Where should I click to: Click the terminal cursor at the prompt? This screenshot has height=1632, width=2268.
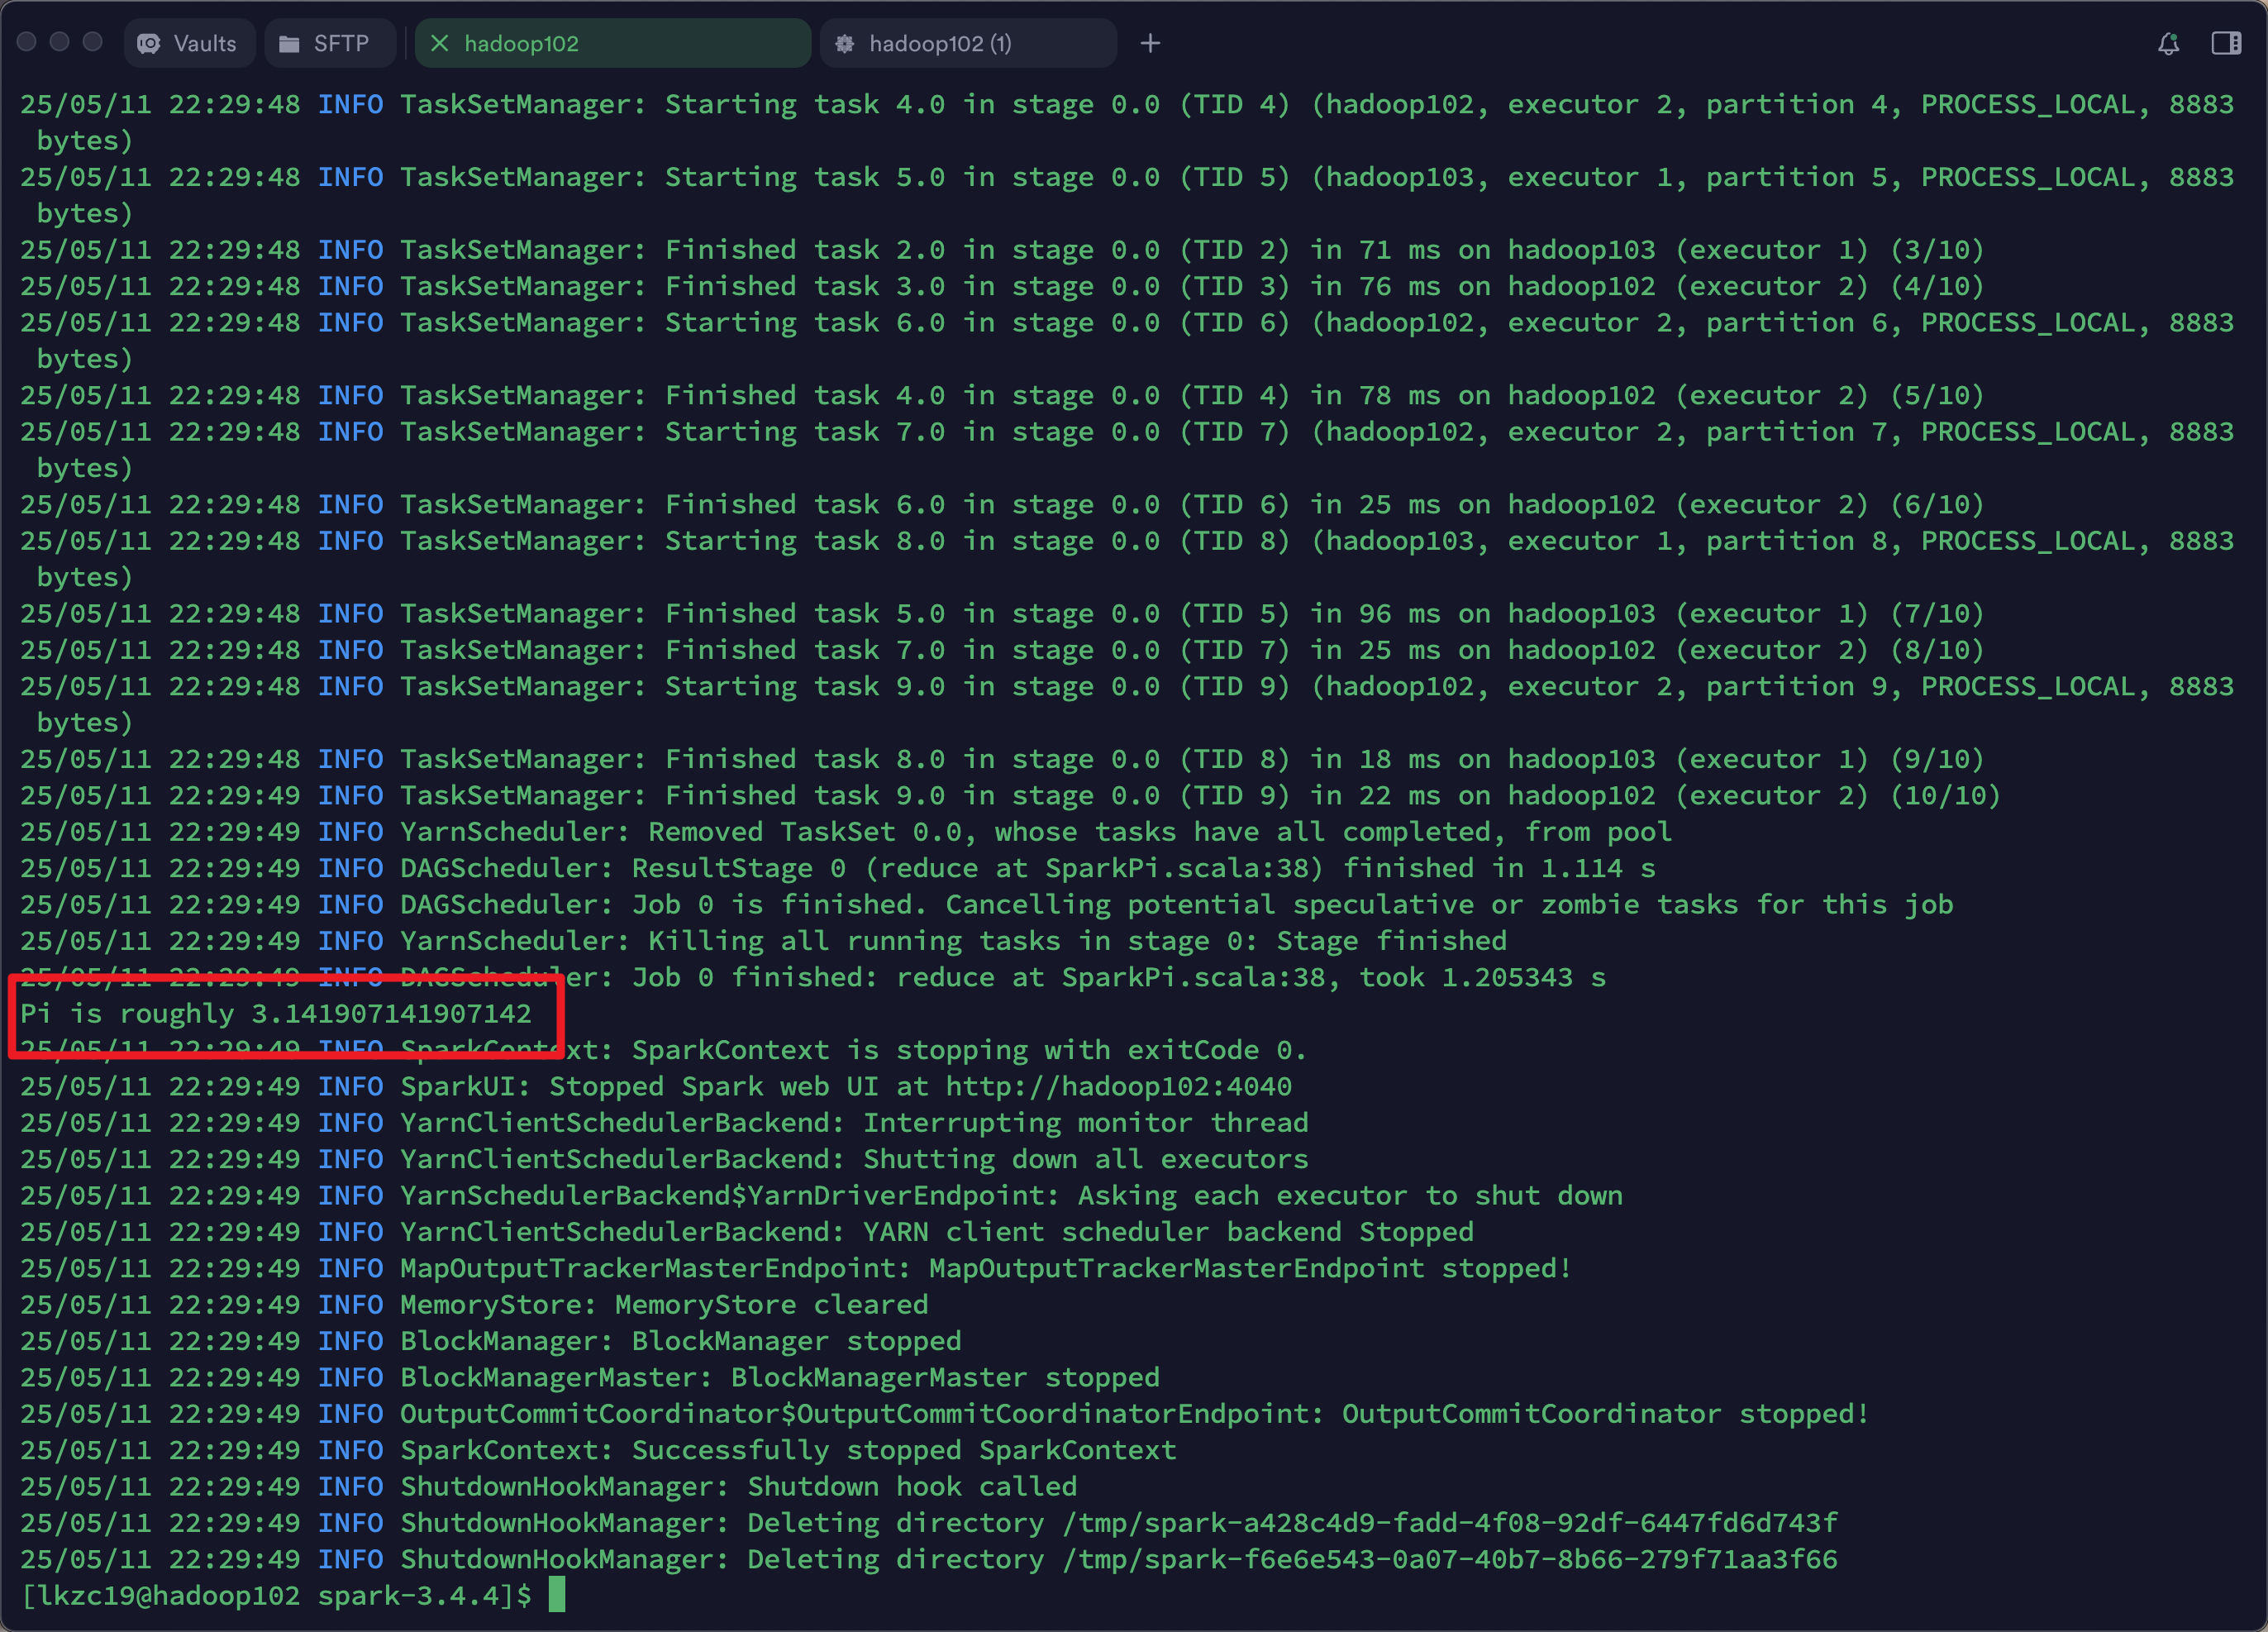557,1595
